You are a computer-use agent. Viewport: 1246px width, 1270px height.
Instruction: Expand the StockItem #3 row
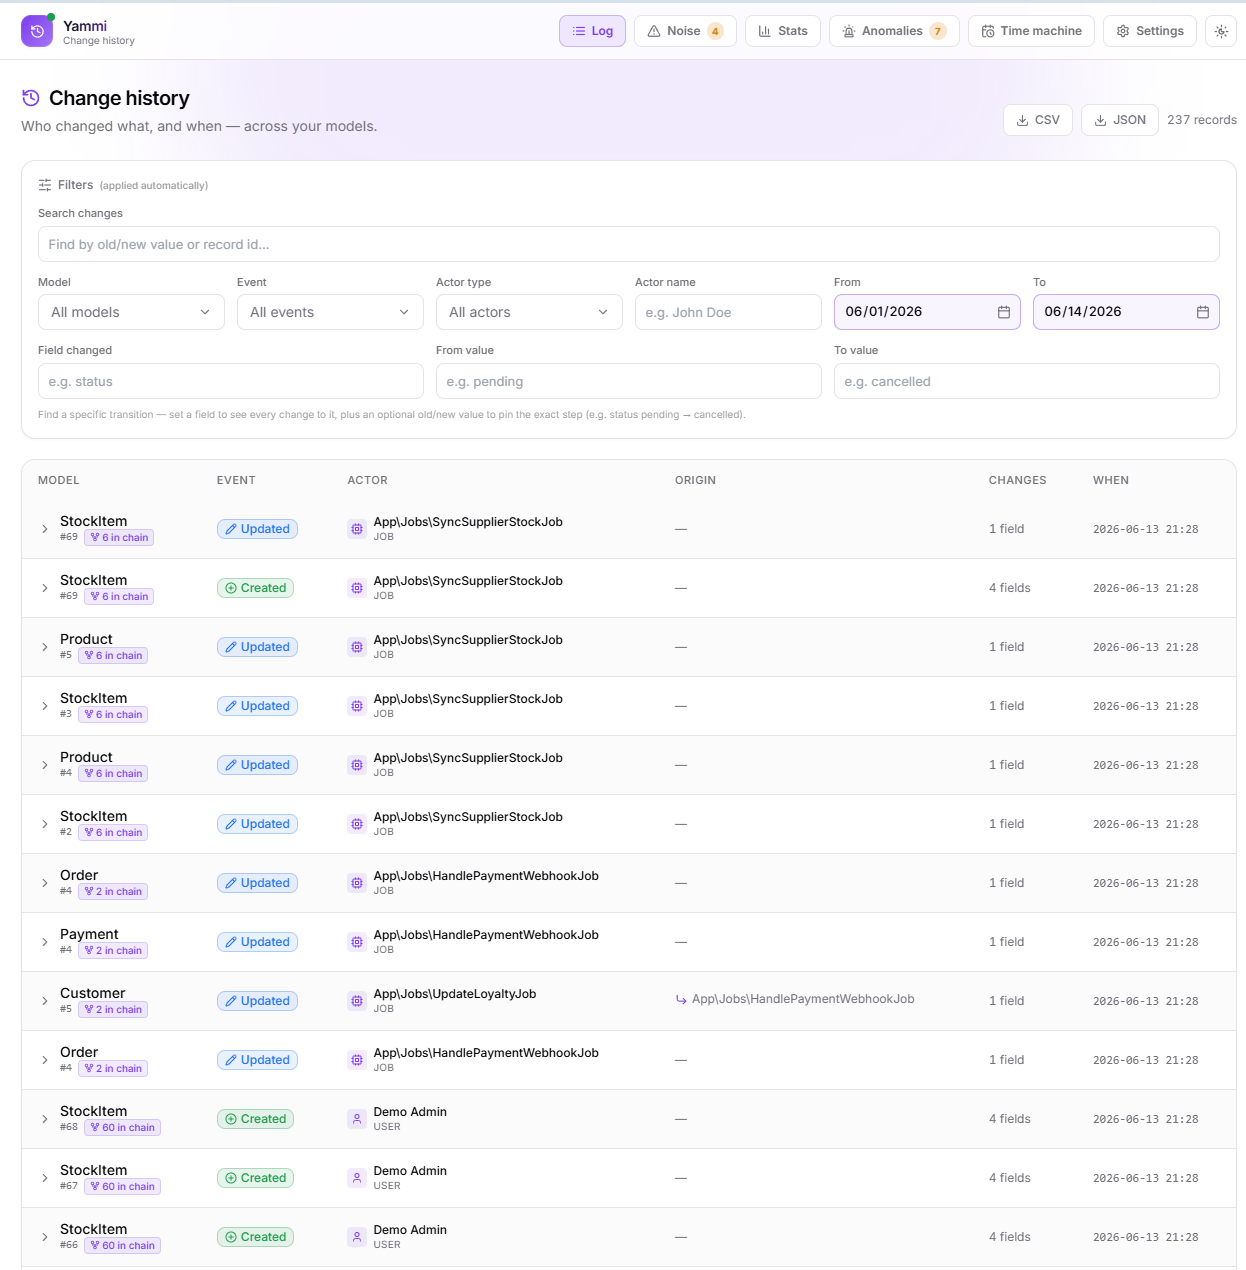click(x=45, y=706)
